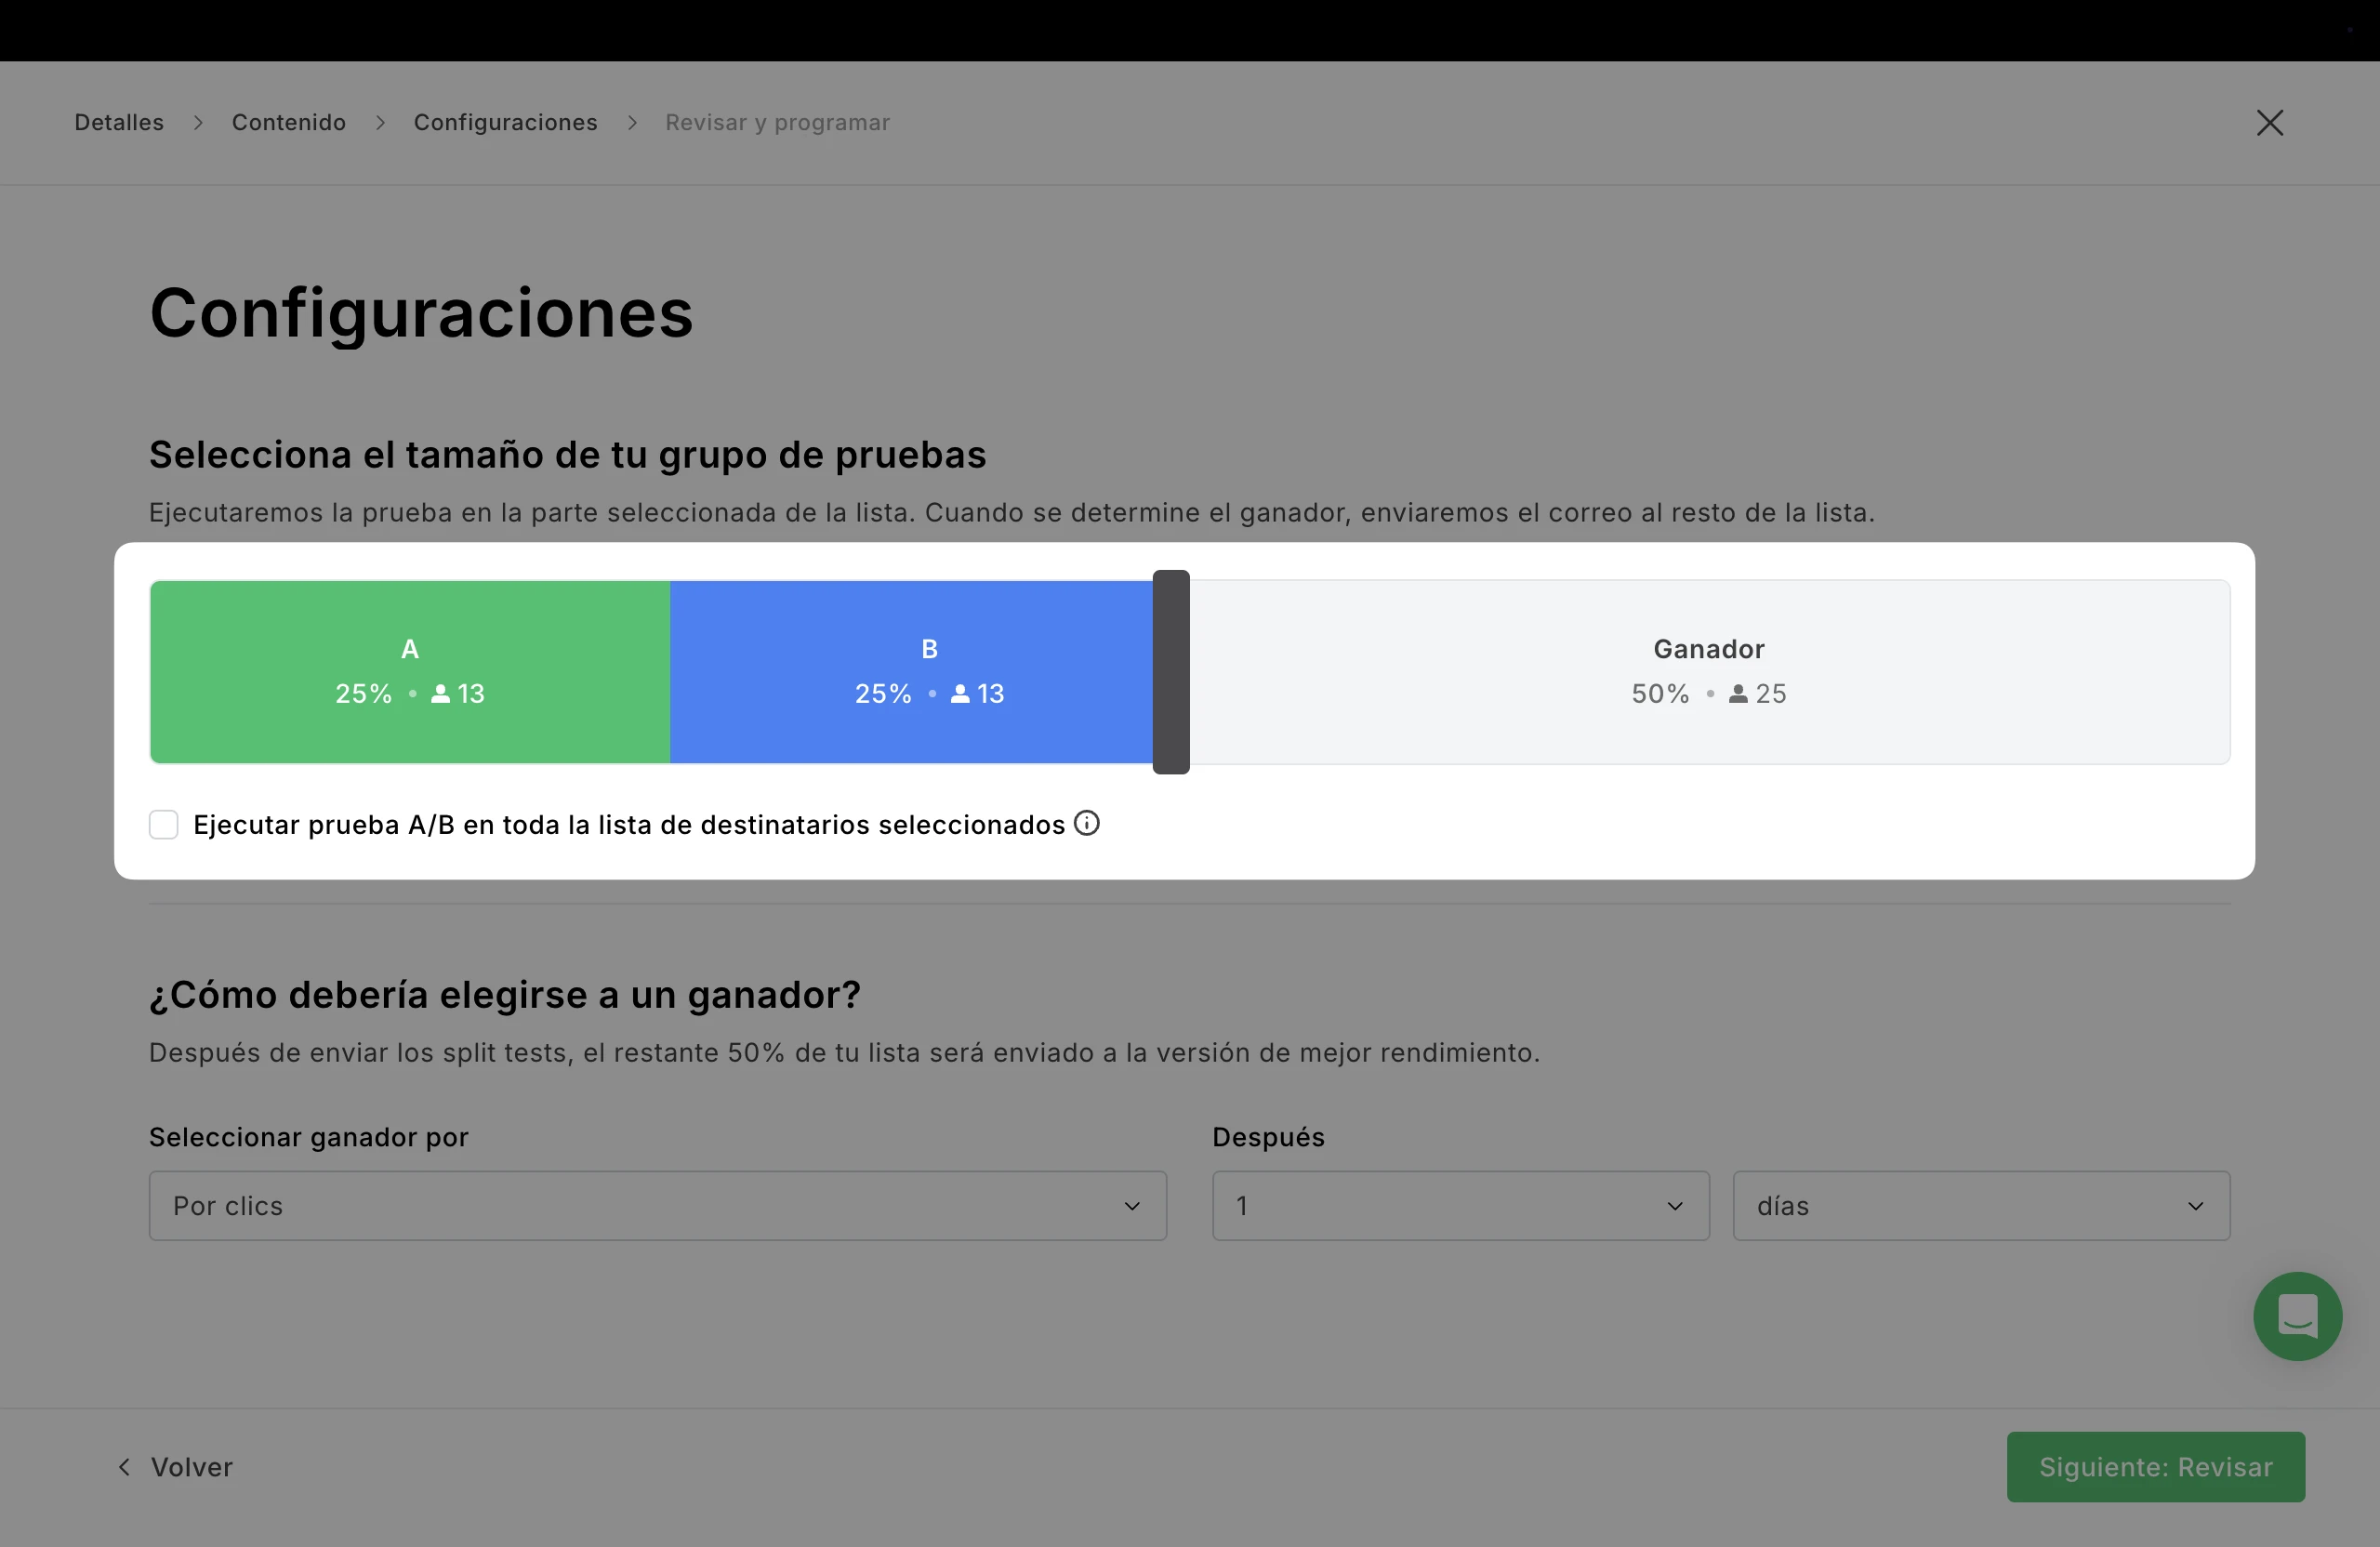Go to the Detalles breadcrumb step
The width and height of the screenshot is (2380, 1547).
[119, 123]
